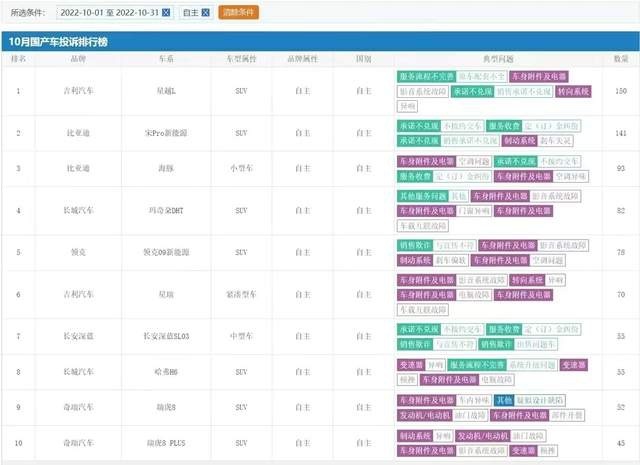
Task: Click the 其他服务问题 tag
Action: (x=422, y=196)
